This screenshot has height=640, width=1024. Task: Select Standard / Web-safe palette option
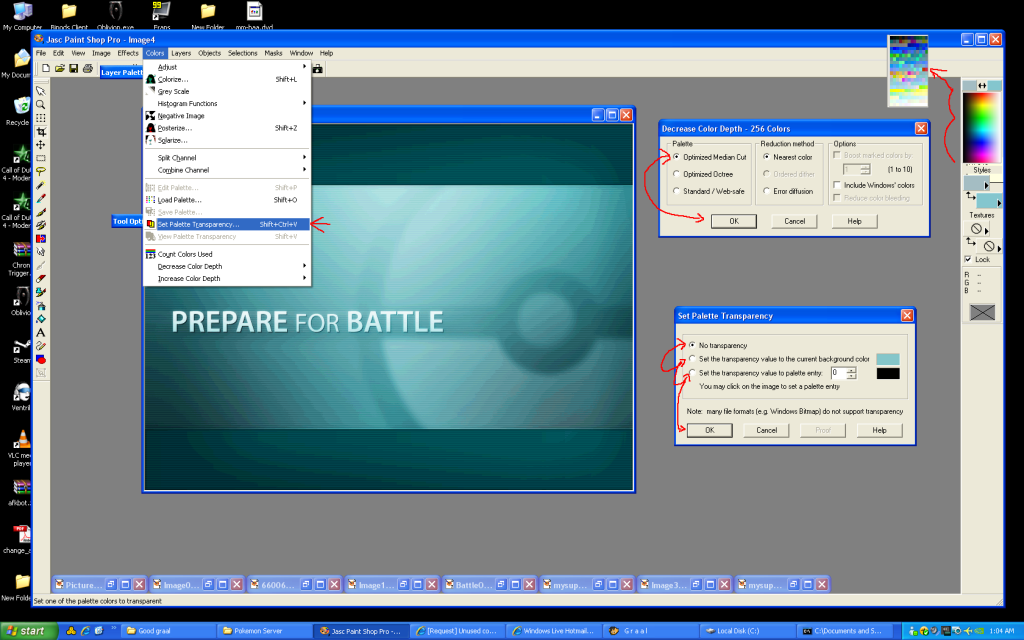709,191
